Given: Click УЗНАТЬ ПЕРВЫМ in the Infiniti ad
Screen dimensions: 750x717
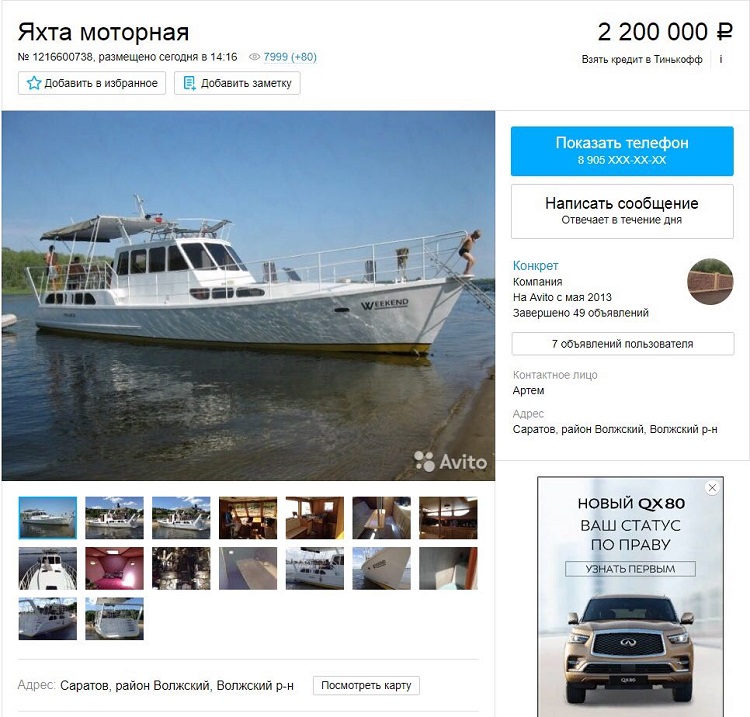Looking at the screenshot, I should pos(630,569).
